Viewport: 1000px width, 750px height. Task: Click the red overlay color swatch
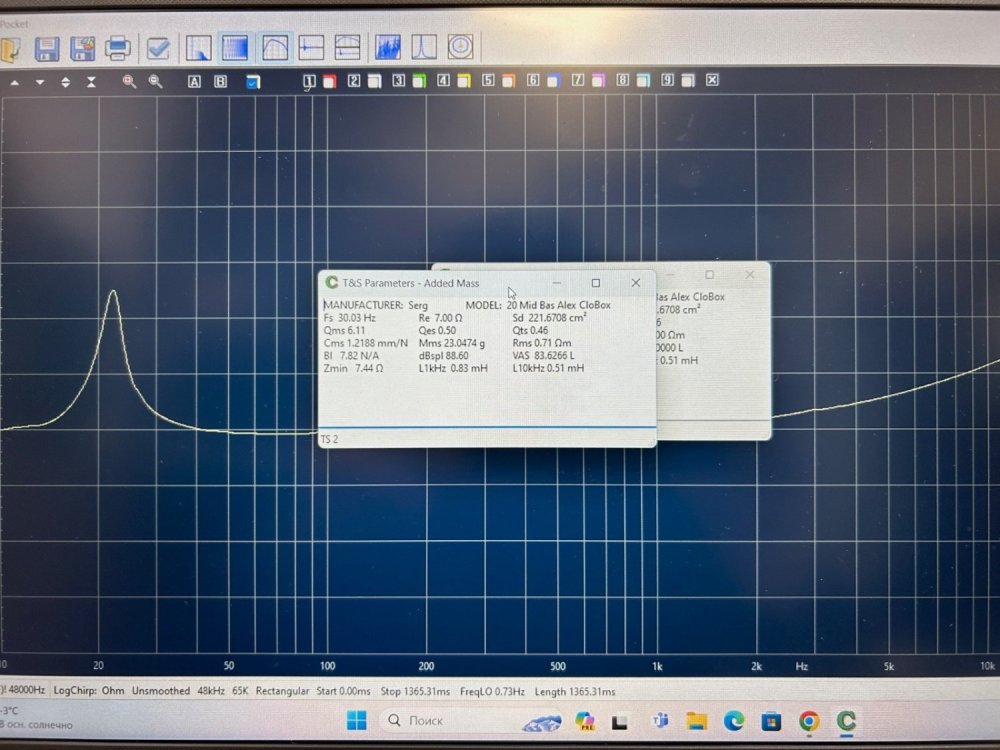(328, 81)
